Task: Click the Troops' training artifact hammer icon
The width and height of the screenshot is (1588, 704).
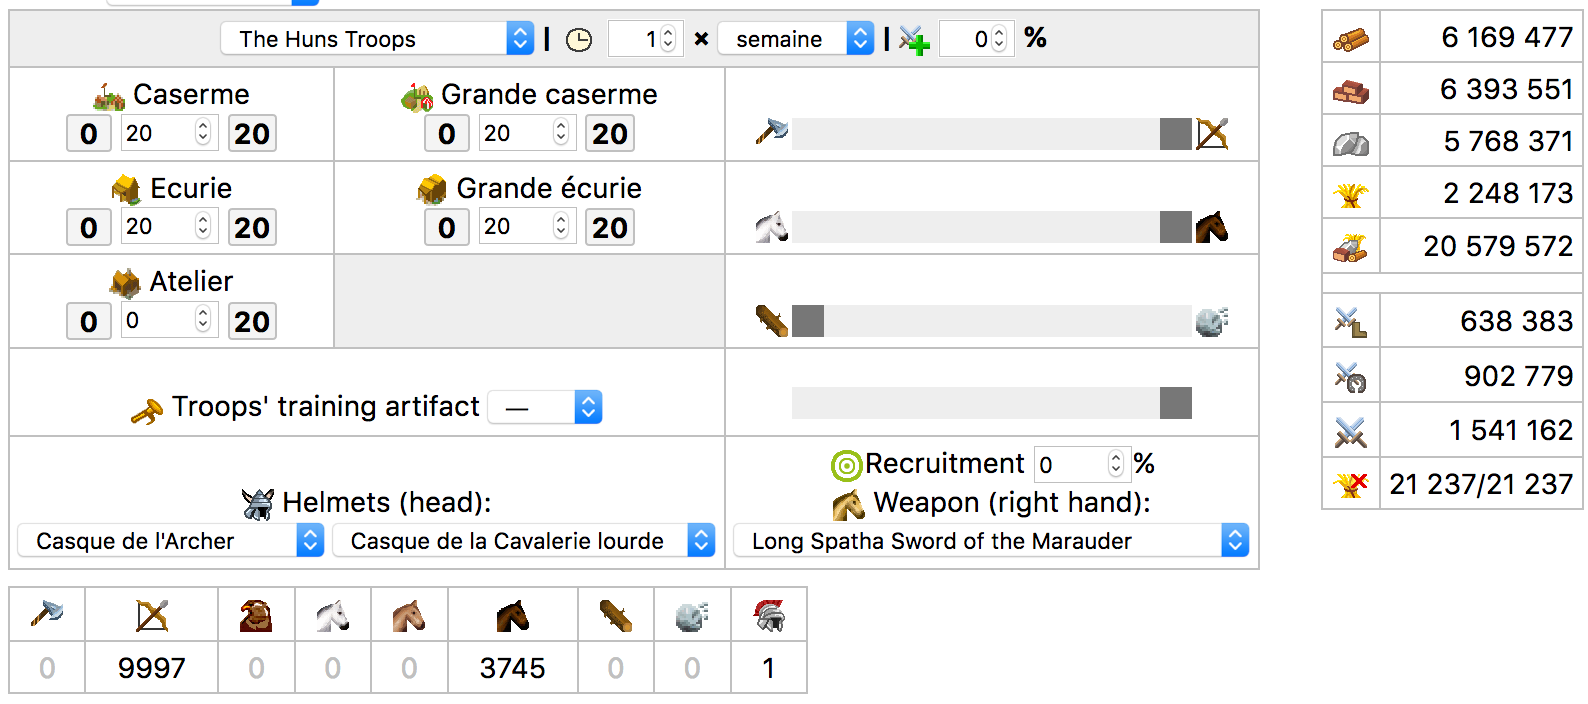Action: 147,410
